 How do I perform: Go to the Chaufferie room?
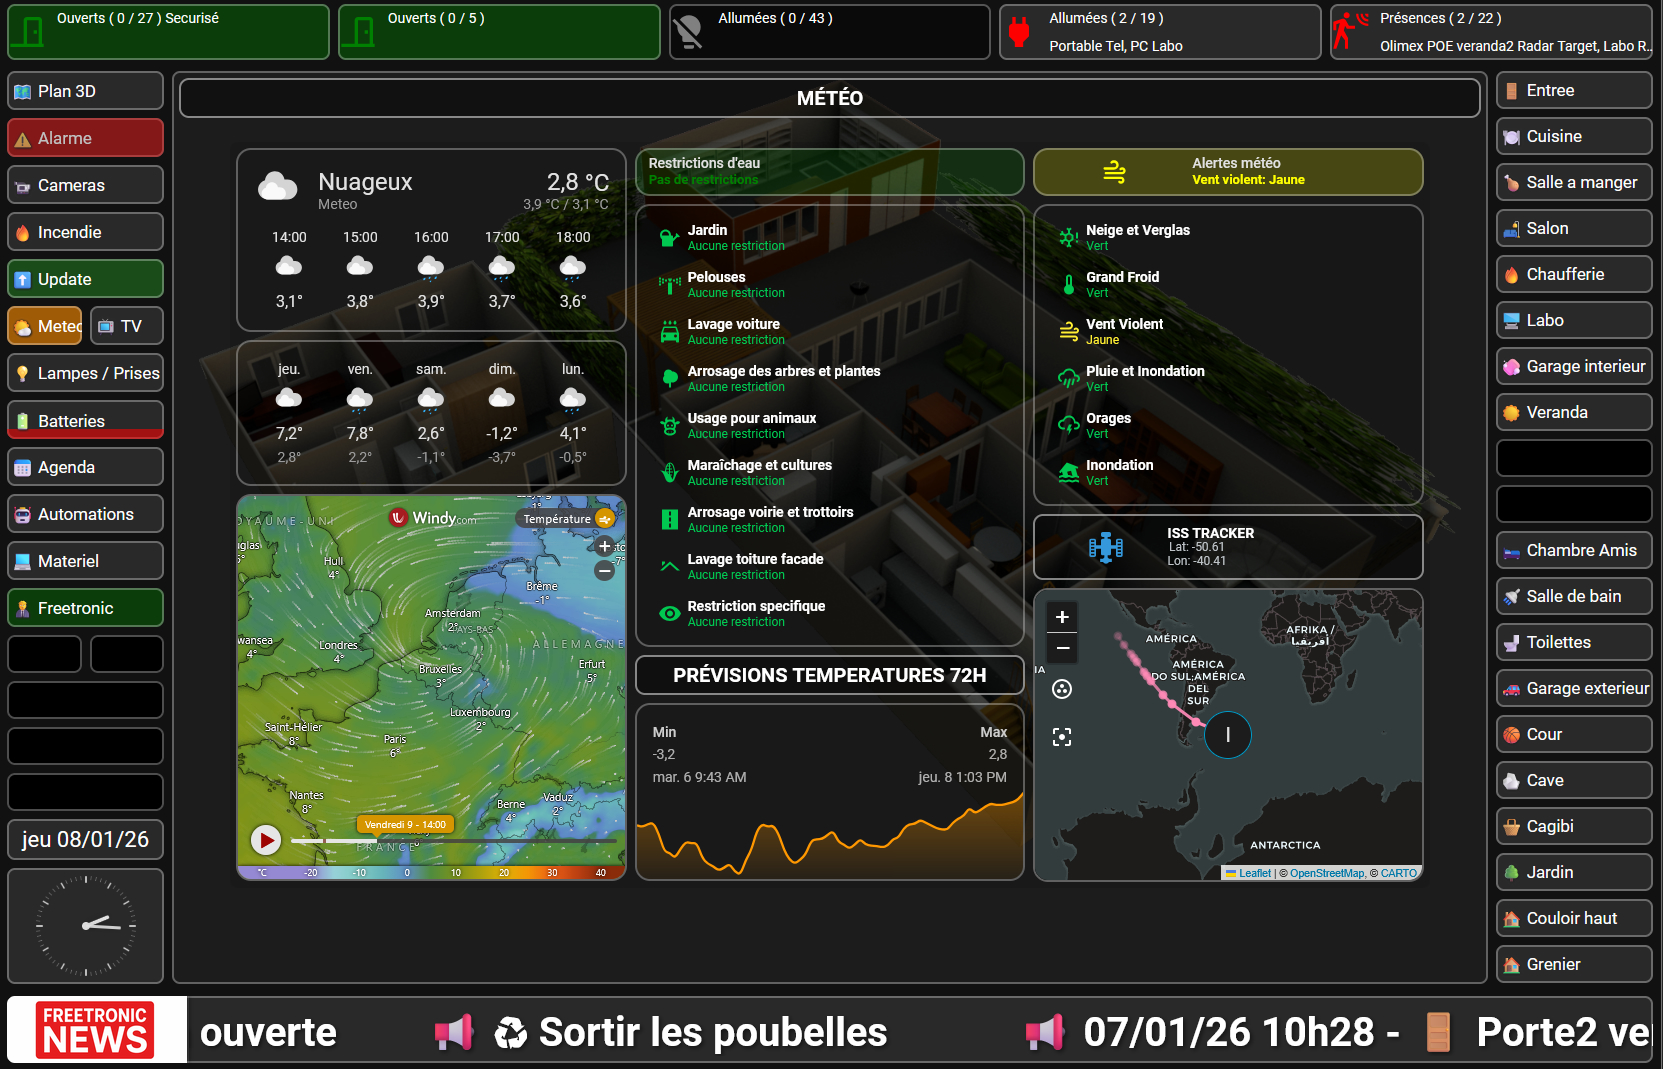point(1573,274)
